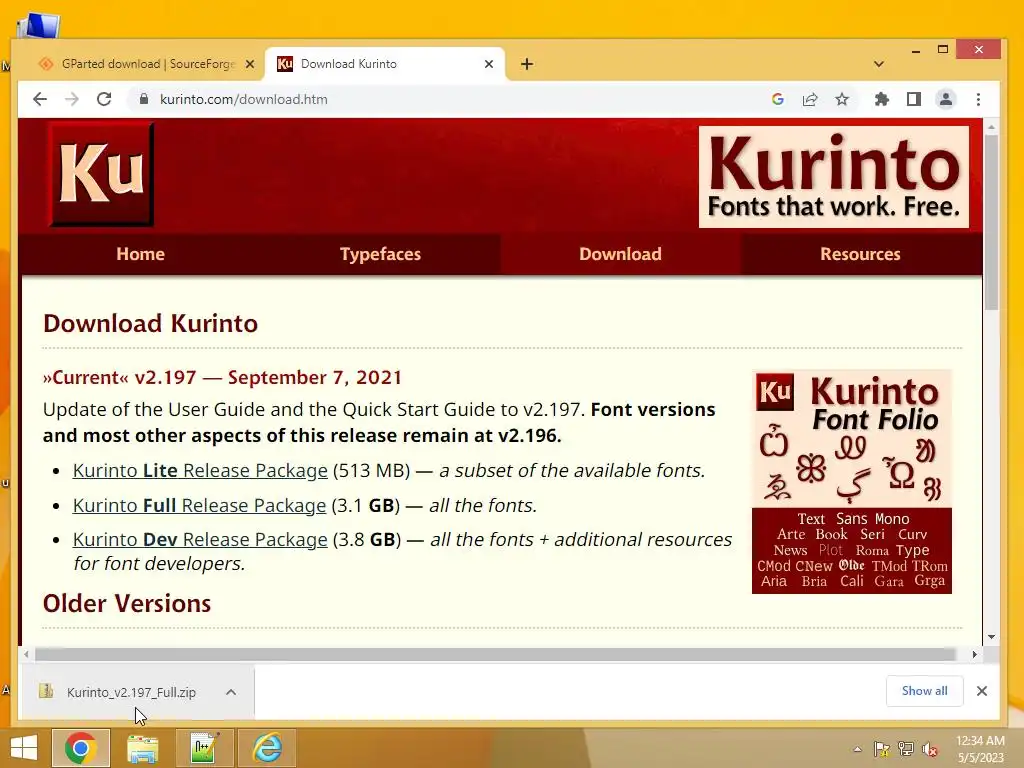
Task: Download Kurinto Dev Release Package
Action: (x=200, y=539)
